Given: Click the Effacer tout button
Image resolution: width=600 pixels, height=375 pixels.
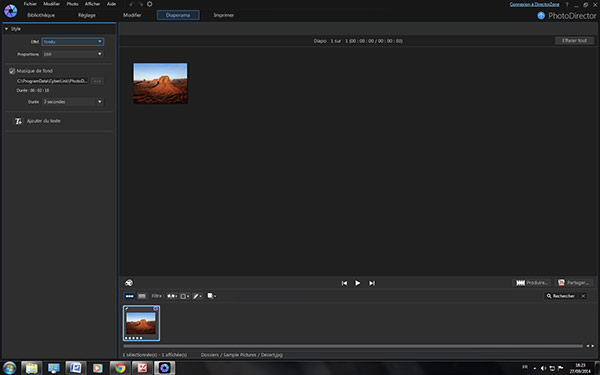Looking at the screenshot, I should coord(574,41).
